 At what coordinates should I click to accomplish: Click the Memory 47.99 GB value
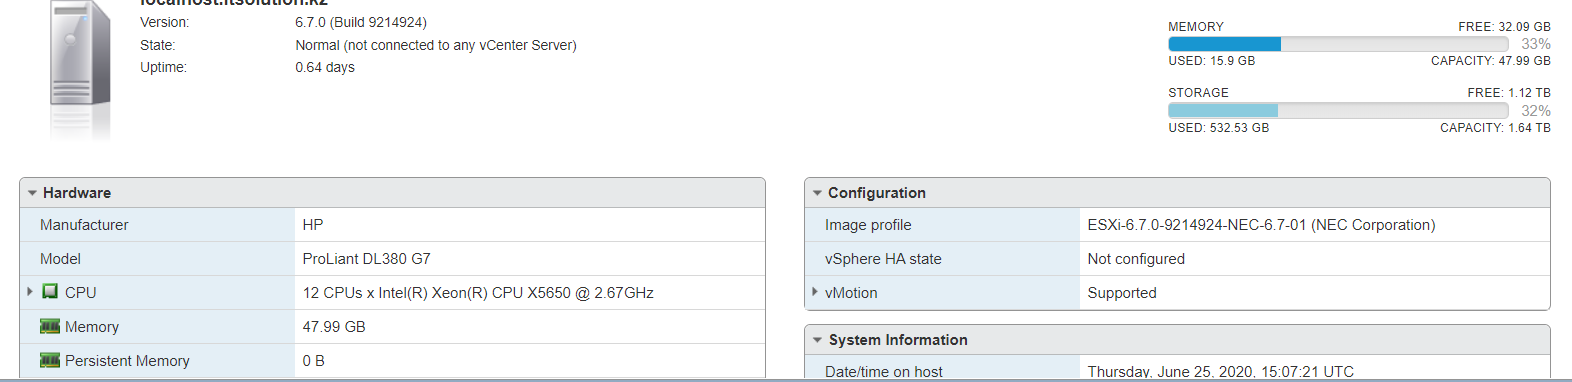[x=334, y=327]
